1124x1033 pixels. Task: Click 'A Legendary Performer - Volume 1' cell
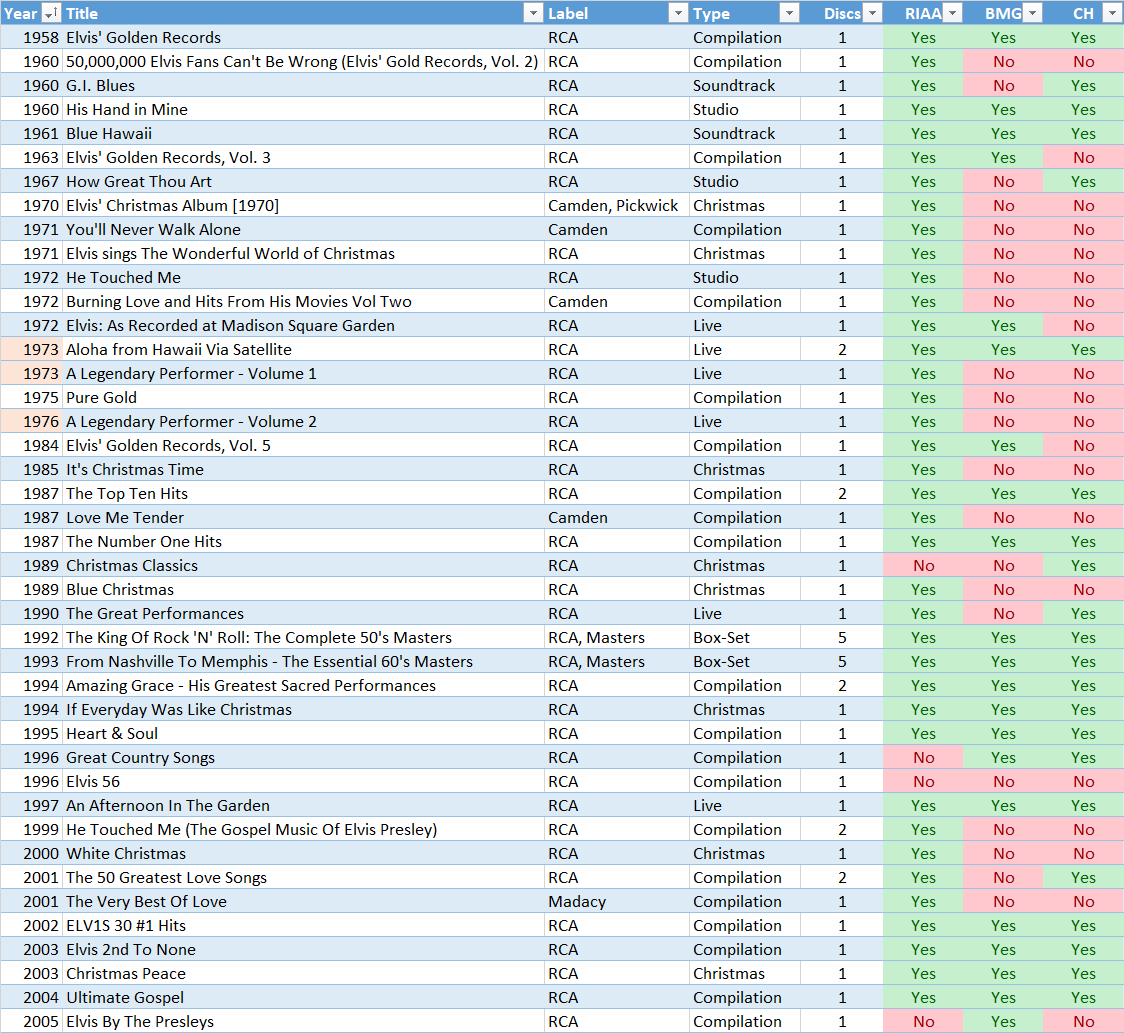[x=303, y=373]
